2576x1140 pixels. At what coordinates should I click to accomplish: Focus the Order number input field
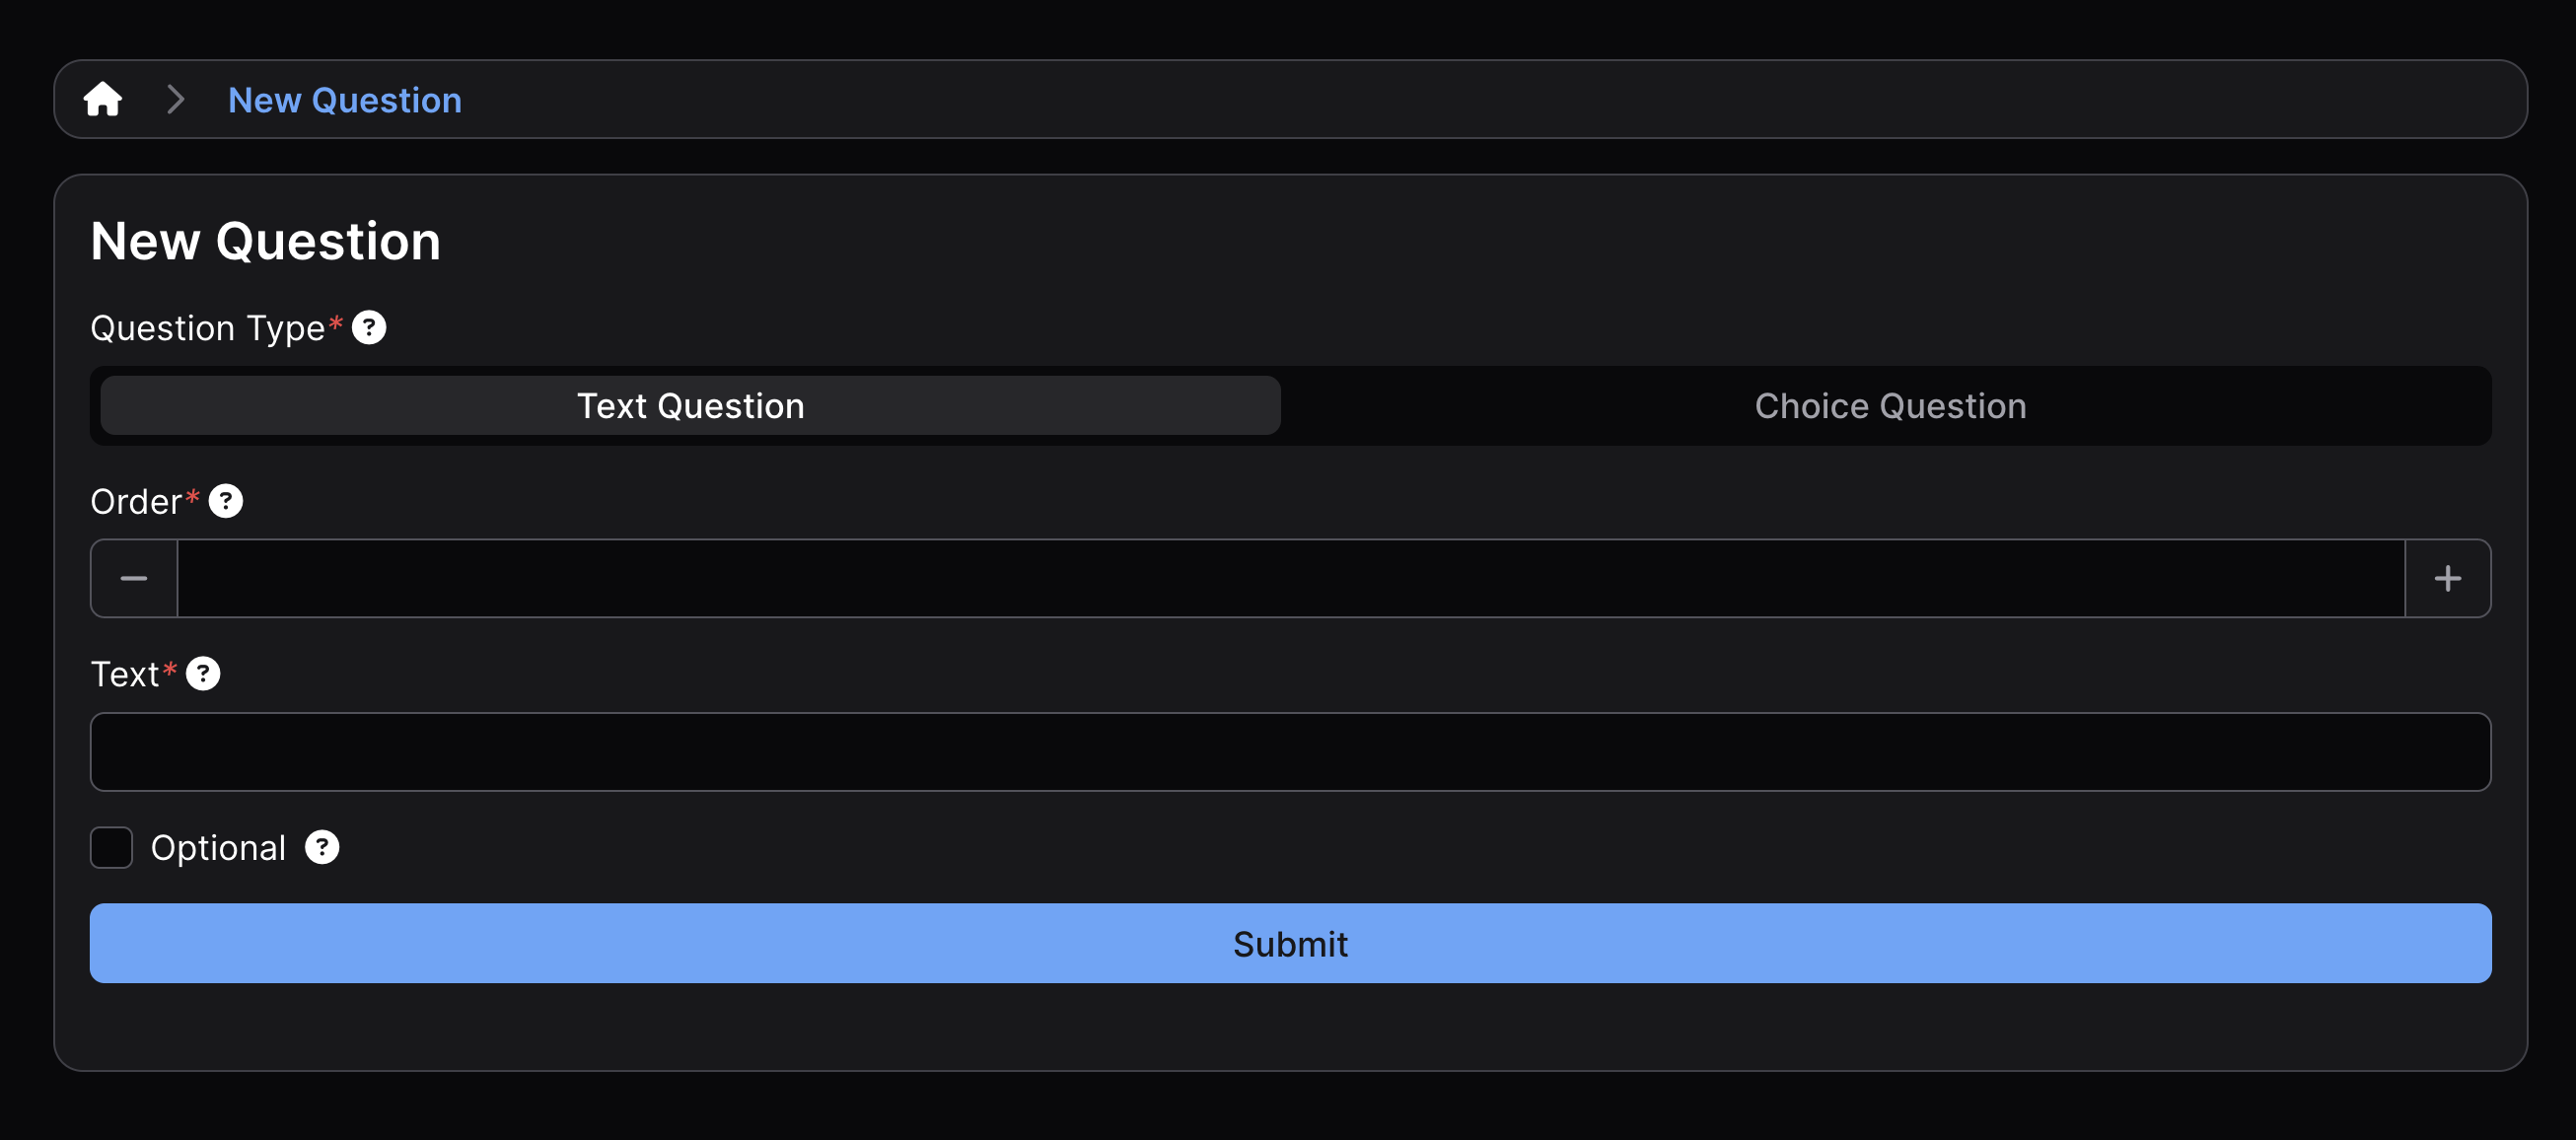pyautogui.click(x=1290, y=579)
